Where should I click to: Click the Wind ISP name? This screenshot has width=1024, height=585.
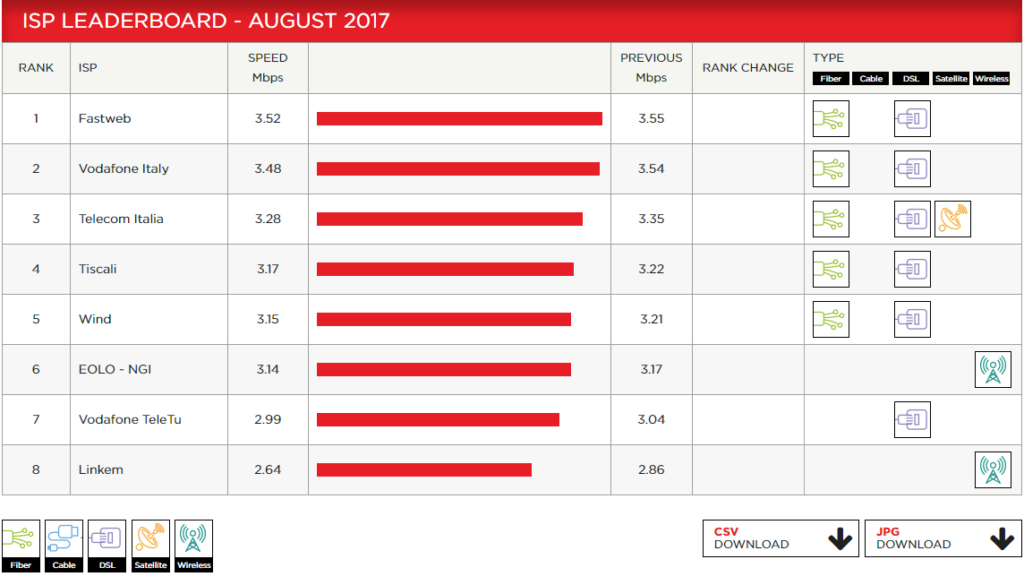pos(95,319)
